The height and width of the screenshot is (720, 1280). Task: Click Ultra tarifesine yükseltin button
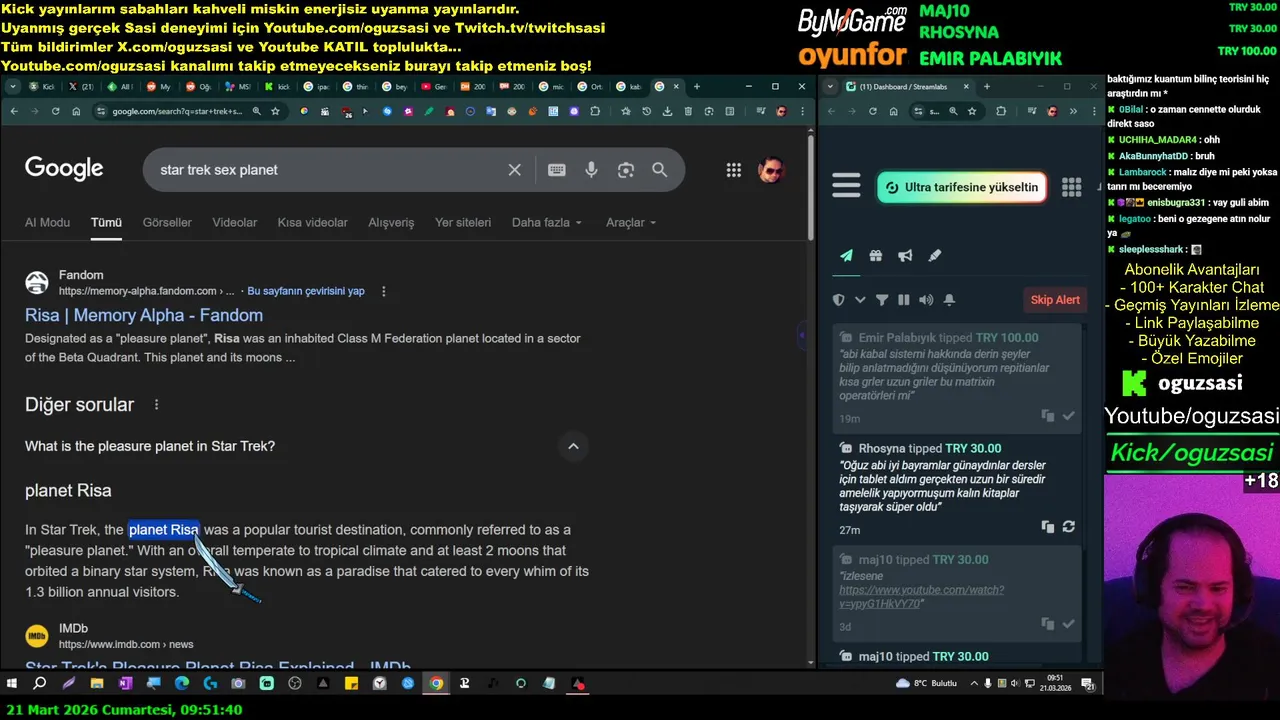[962, 187]
